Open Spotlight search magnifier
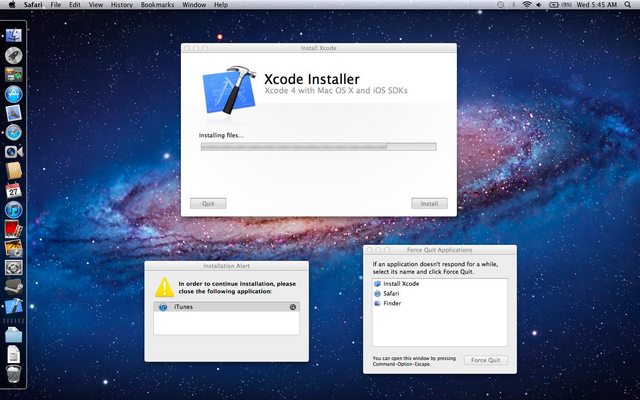The image size is (640, 400). pos(628,5)
